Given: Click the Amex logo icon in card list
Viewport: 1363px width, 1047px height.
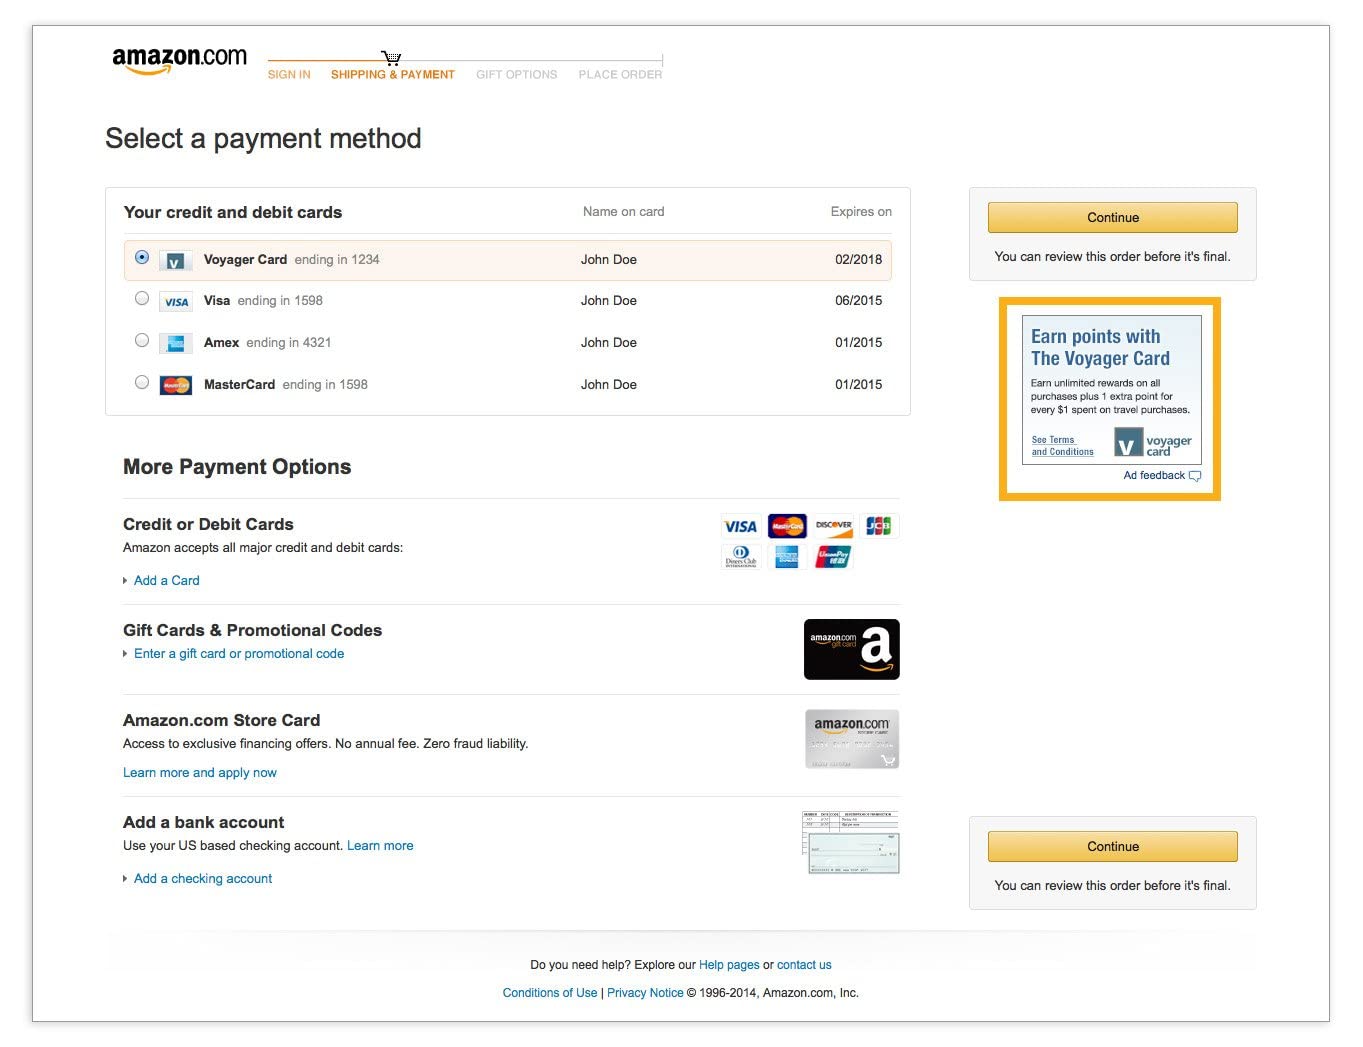Looking at the screenshot, I should [176, 343].
